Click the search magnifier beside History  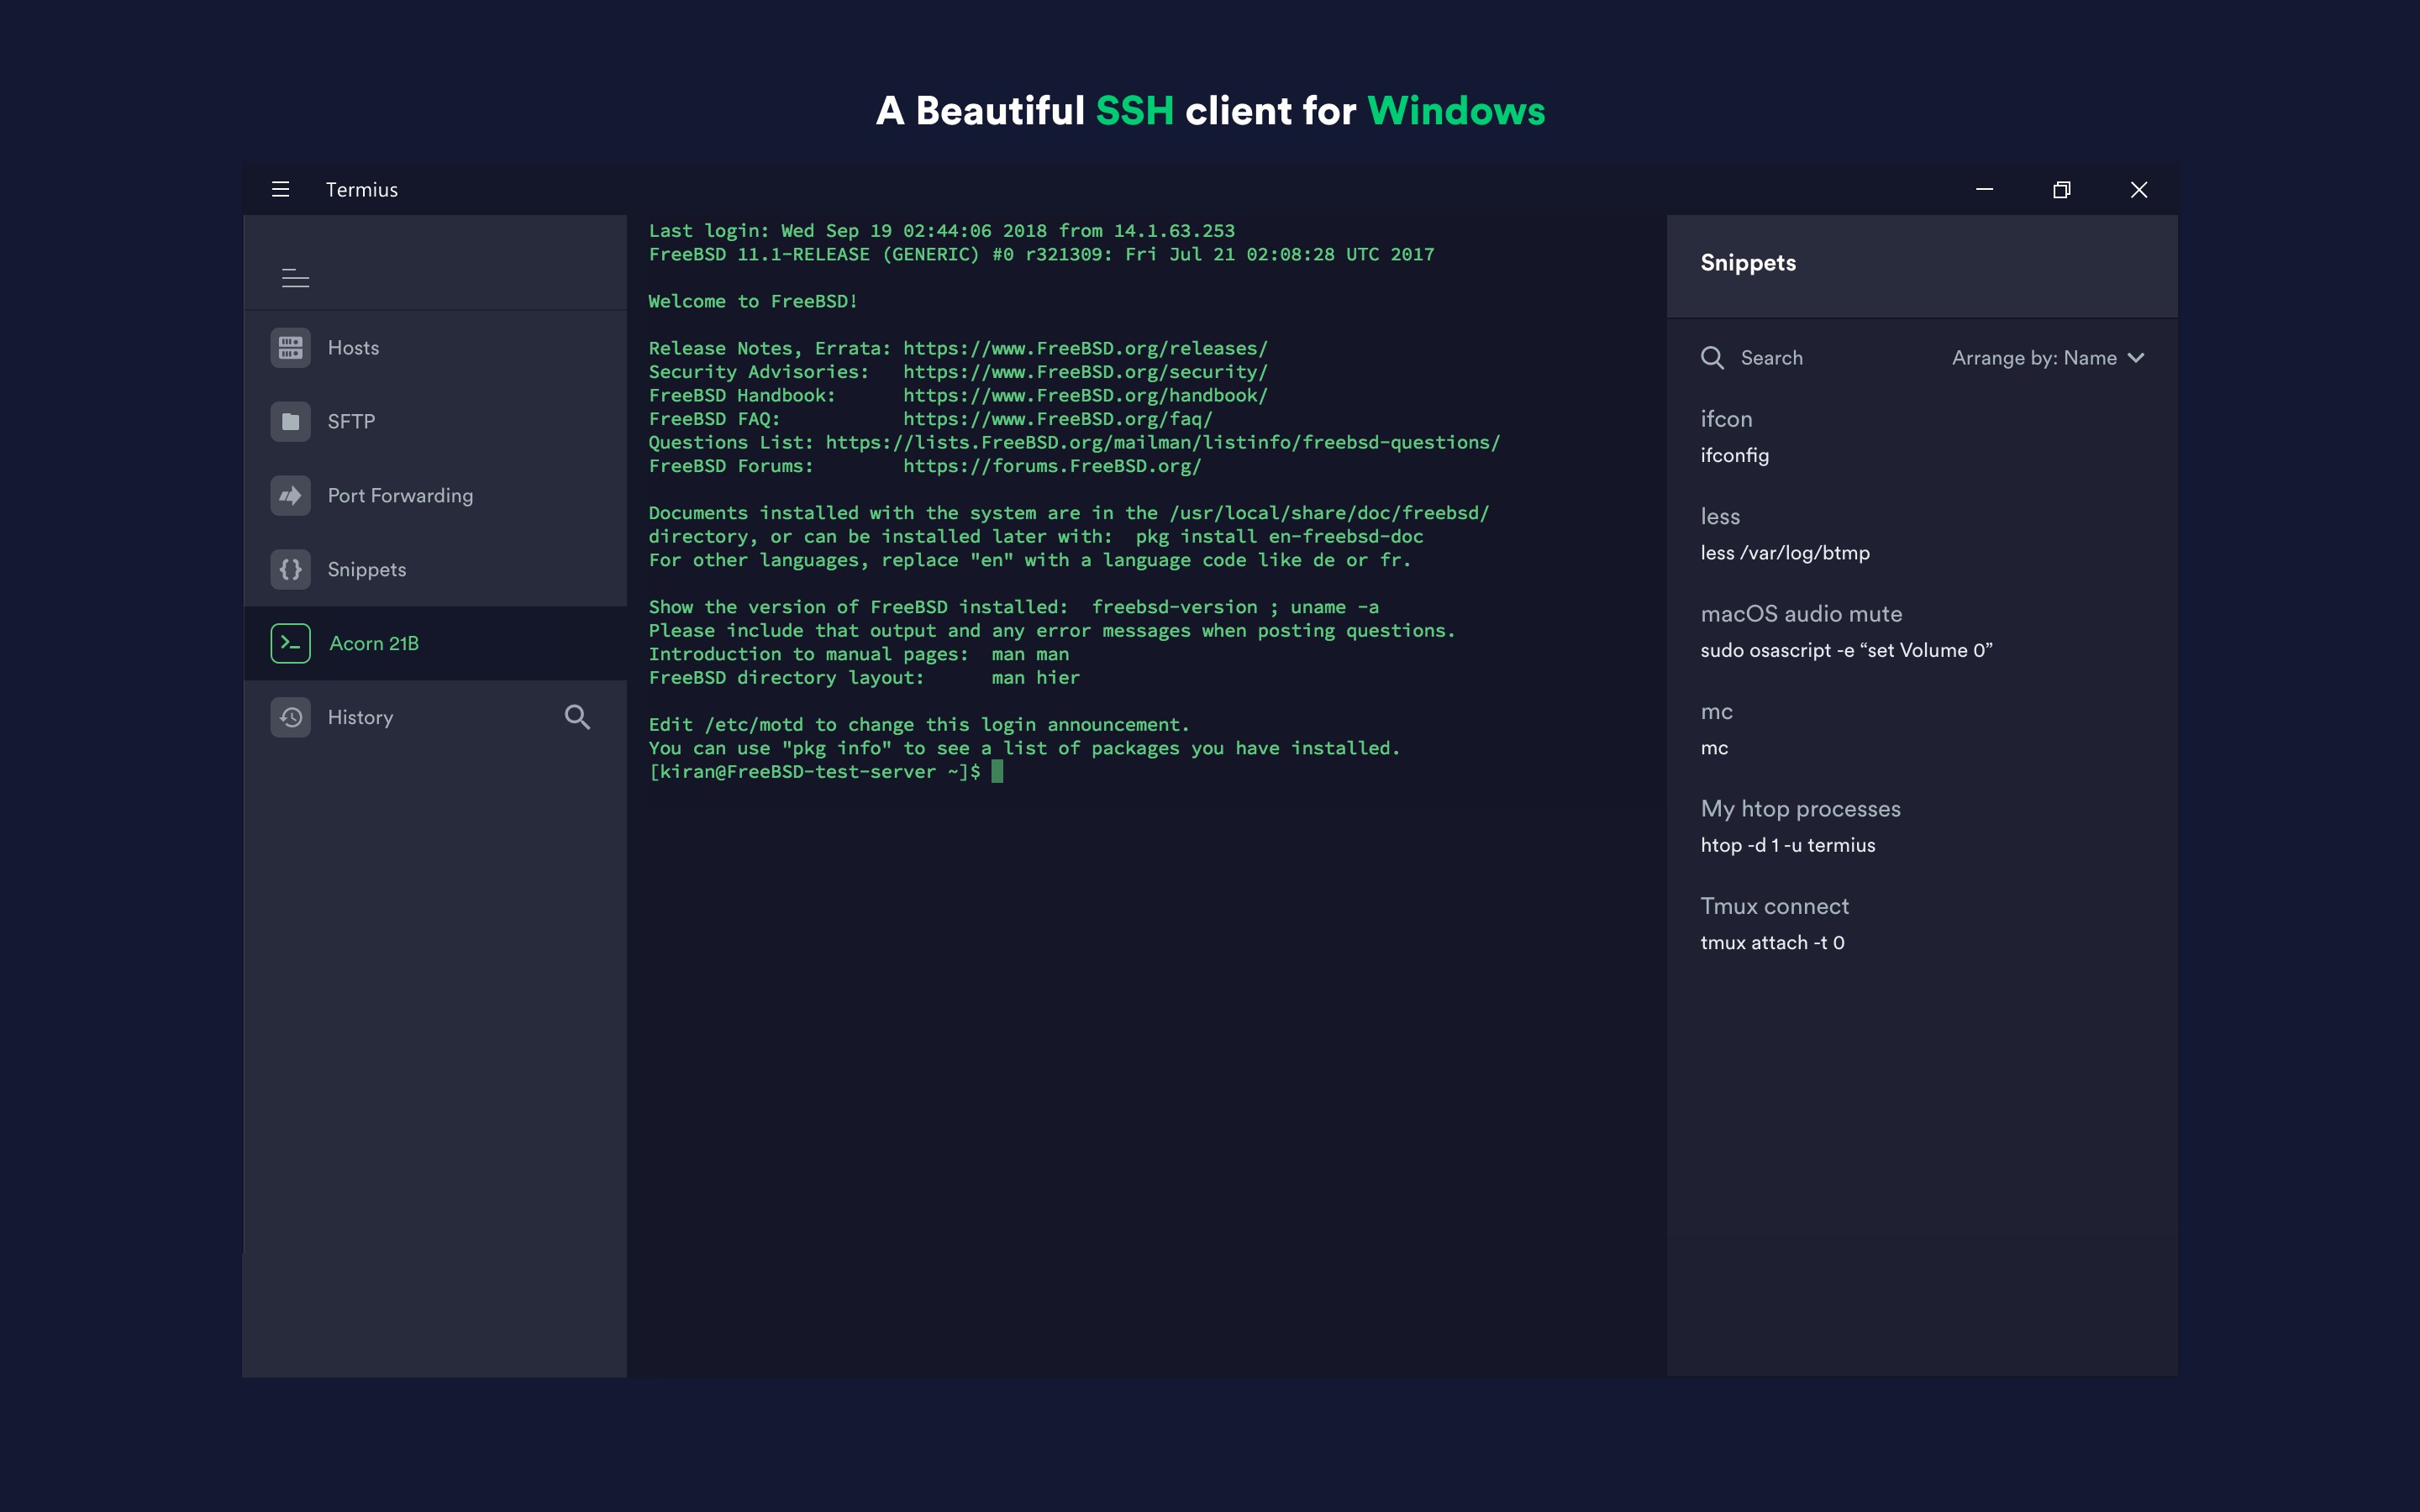tap(577, 717)
